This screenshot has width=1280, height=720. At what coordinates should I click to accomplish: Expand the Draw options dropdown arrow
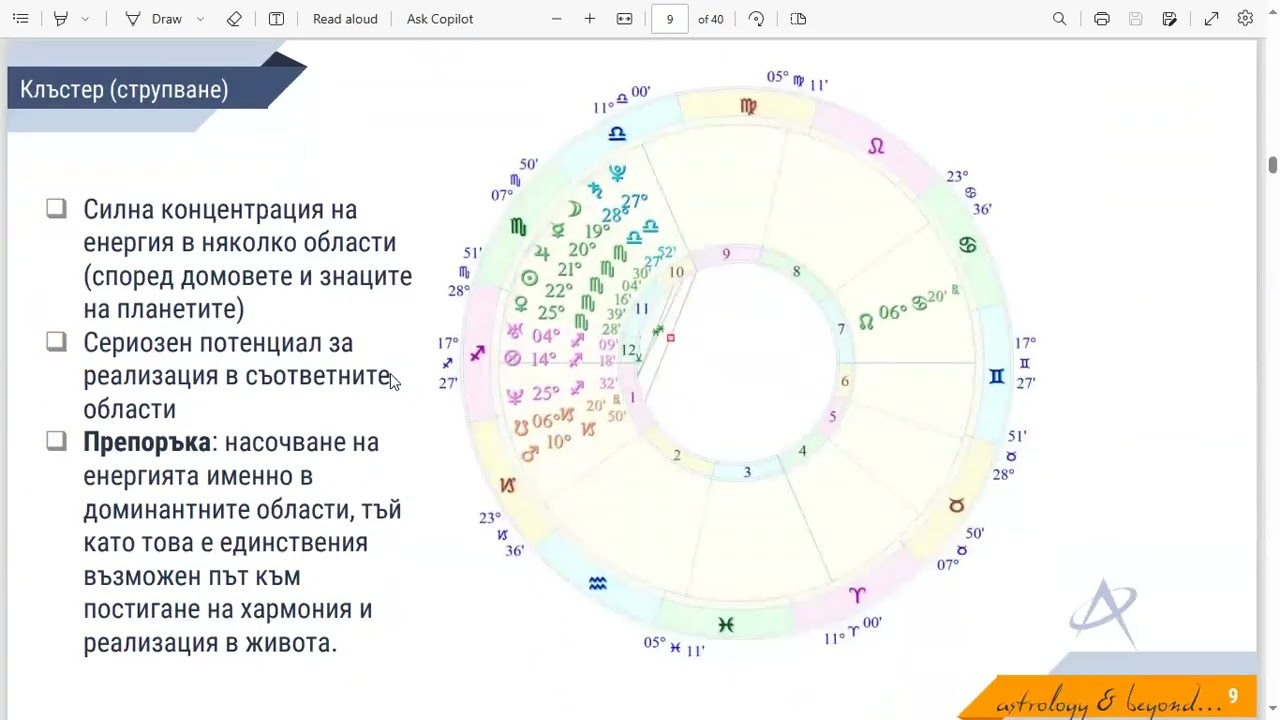click(201, 19)
